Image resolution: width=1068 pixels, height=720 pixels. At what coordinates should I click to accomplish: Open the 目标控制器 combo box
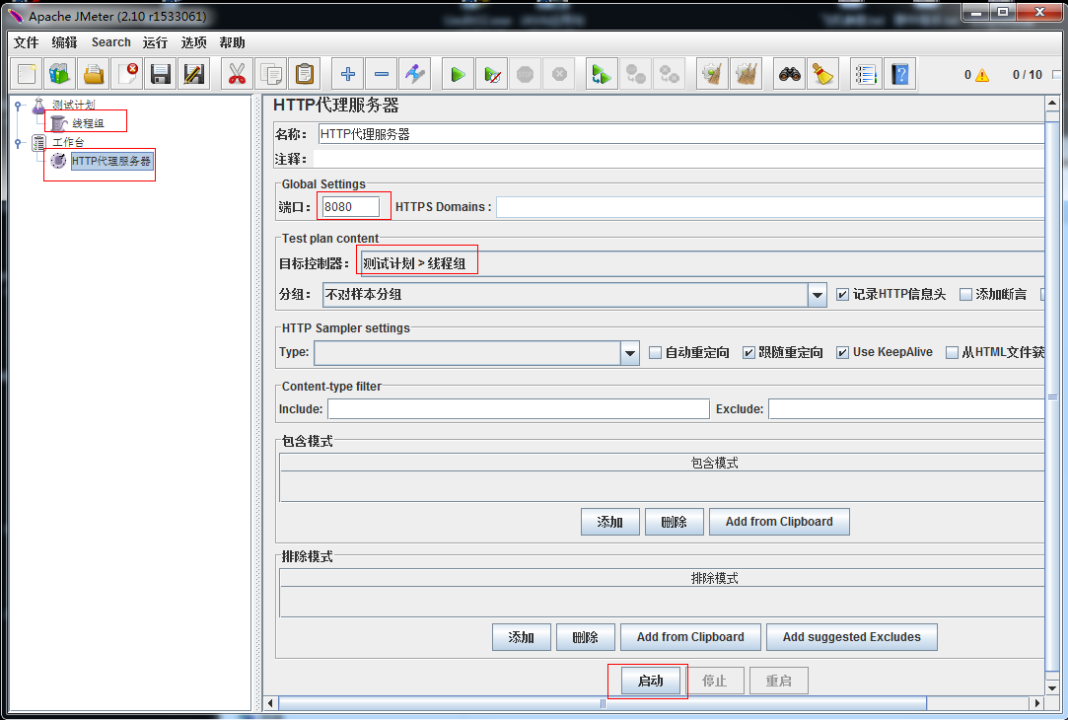[x=701, y=263]
